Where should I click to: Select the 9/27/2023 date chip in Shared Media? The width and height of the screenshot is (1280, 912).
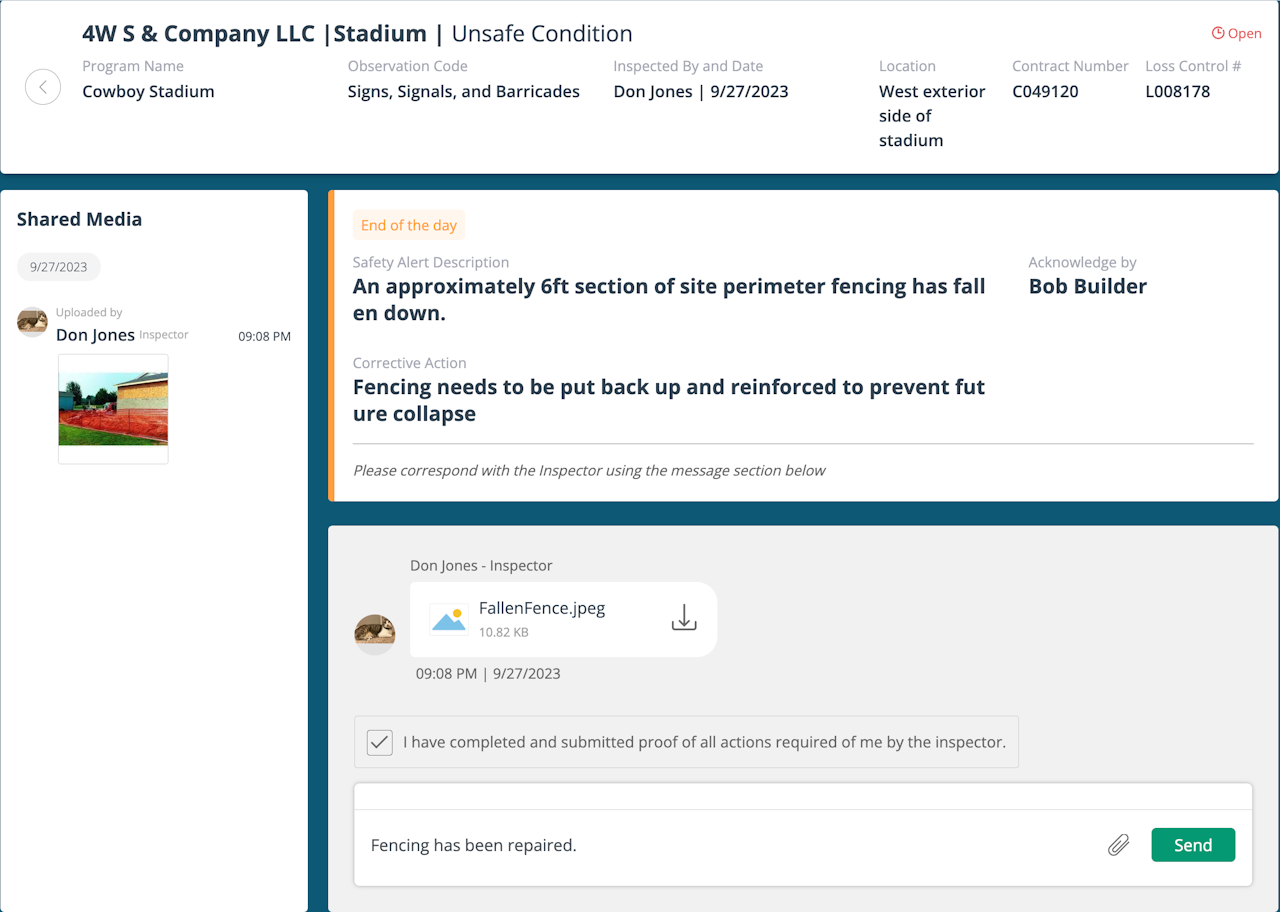click(59, 267)
